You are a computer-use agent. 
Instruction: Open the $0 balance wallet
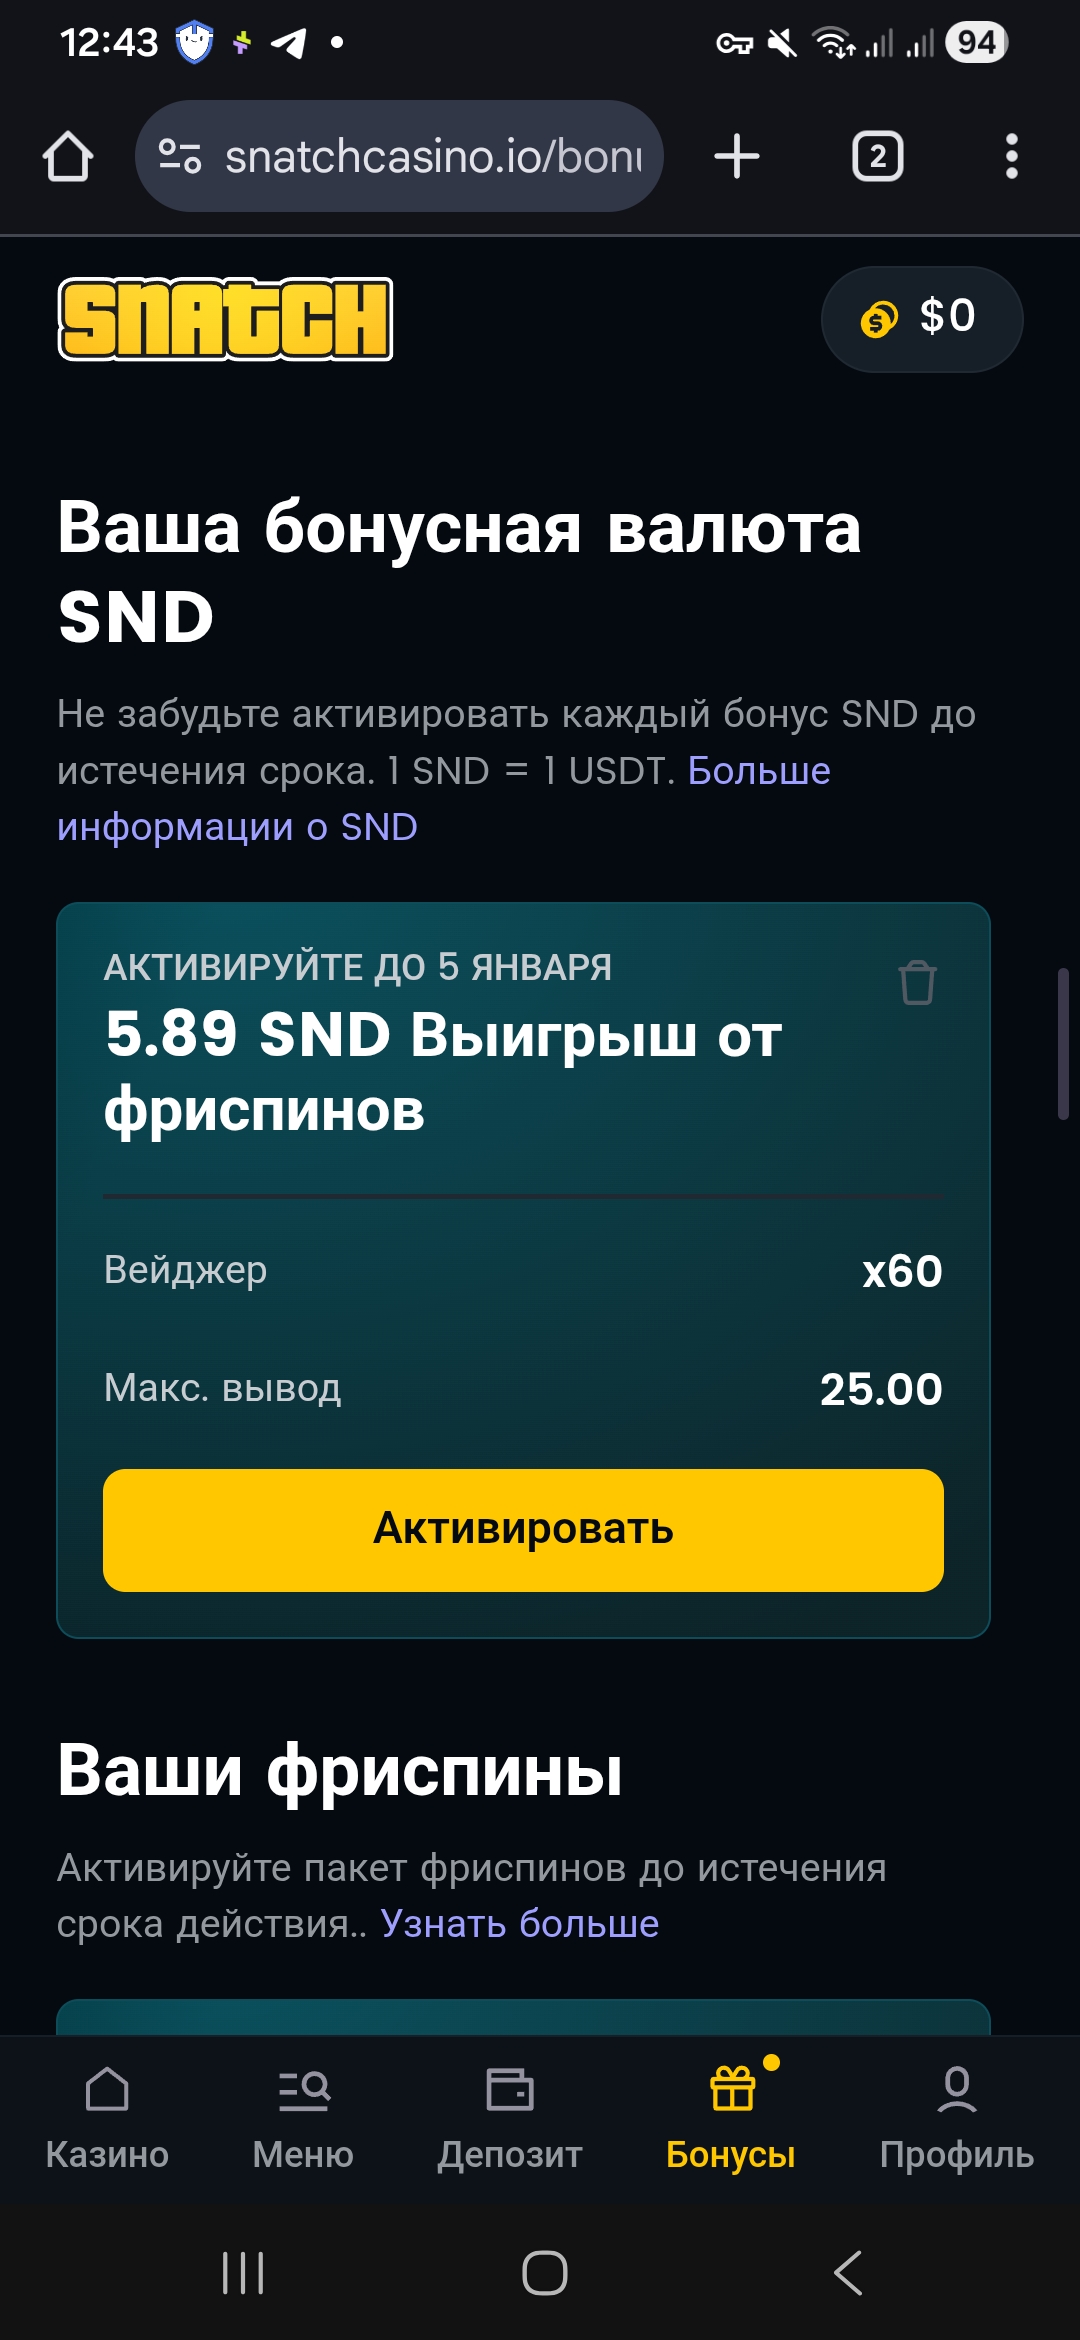[921, 319]
